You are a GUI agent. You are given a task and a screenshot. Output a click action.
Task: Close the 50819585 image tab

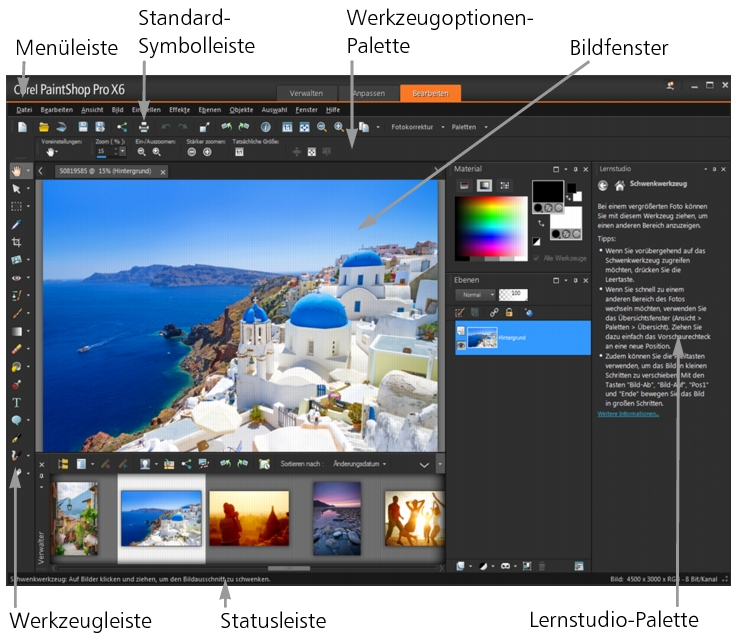(160, 171)
